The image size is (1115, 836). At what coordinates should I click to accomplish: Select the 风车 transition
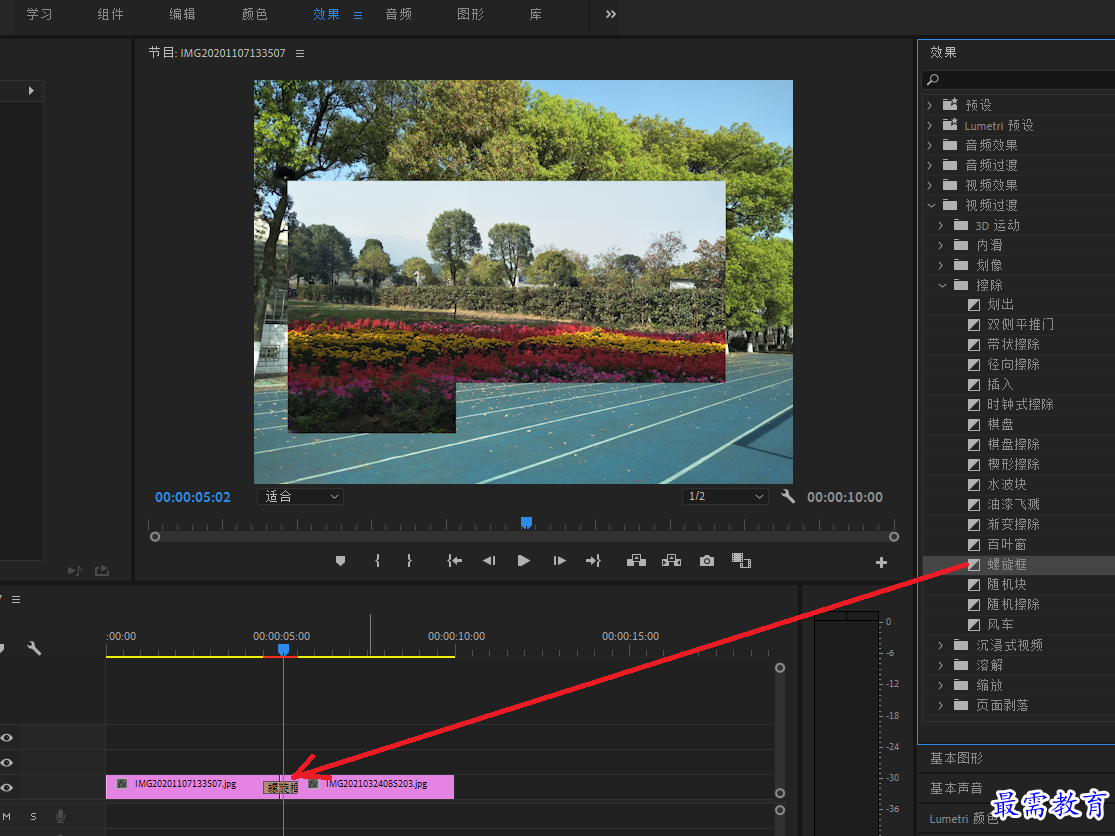pos(1000,624)
